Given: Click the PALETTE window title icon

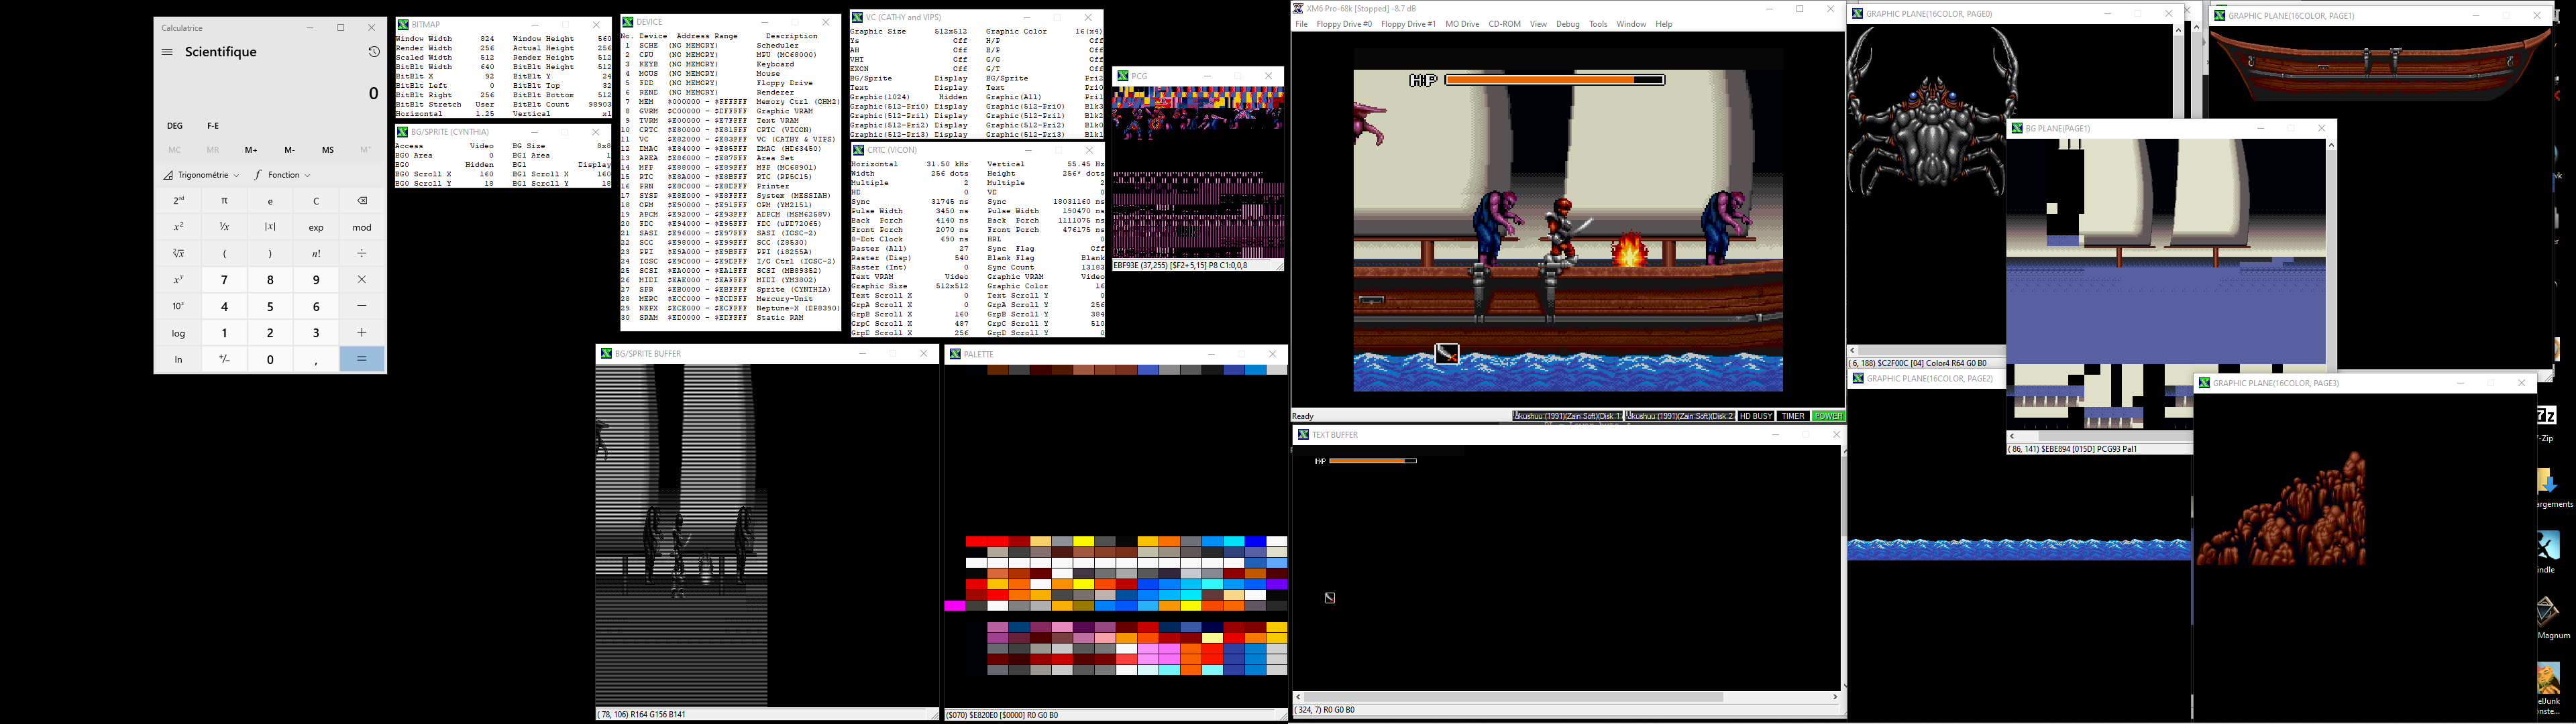Looking at the screenshot, I should (955, 354).
